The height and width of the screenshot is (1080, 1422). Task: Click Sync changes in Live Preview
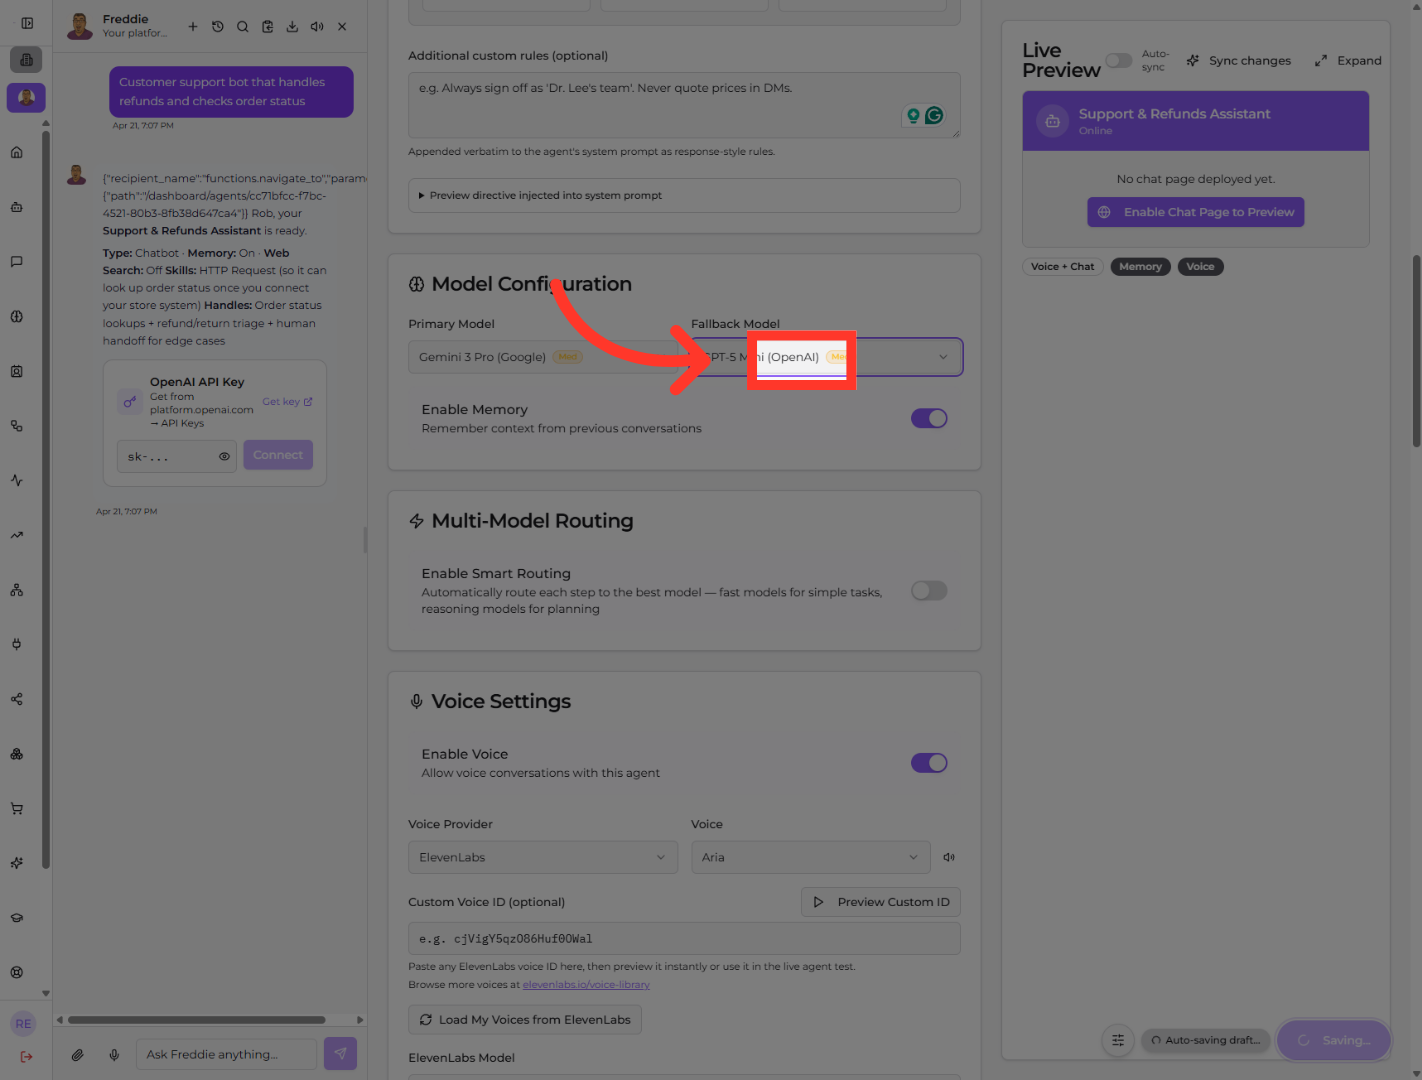coord(1238,61)
